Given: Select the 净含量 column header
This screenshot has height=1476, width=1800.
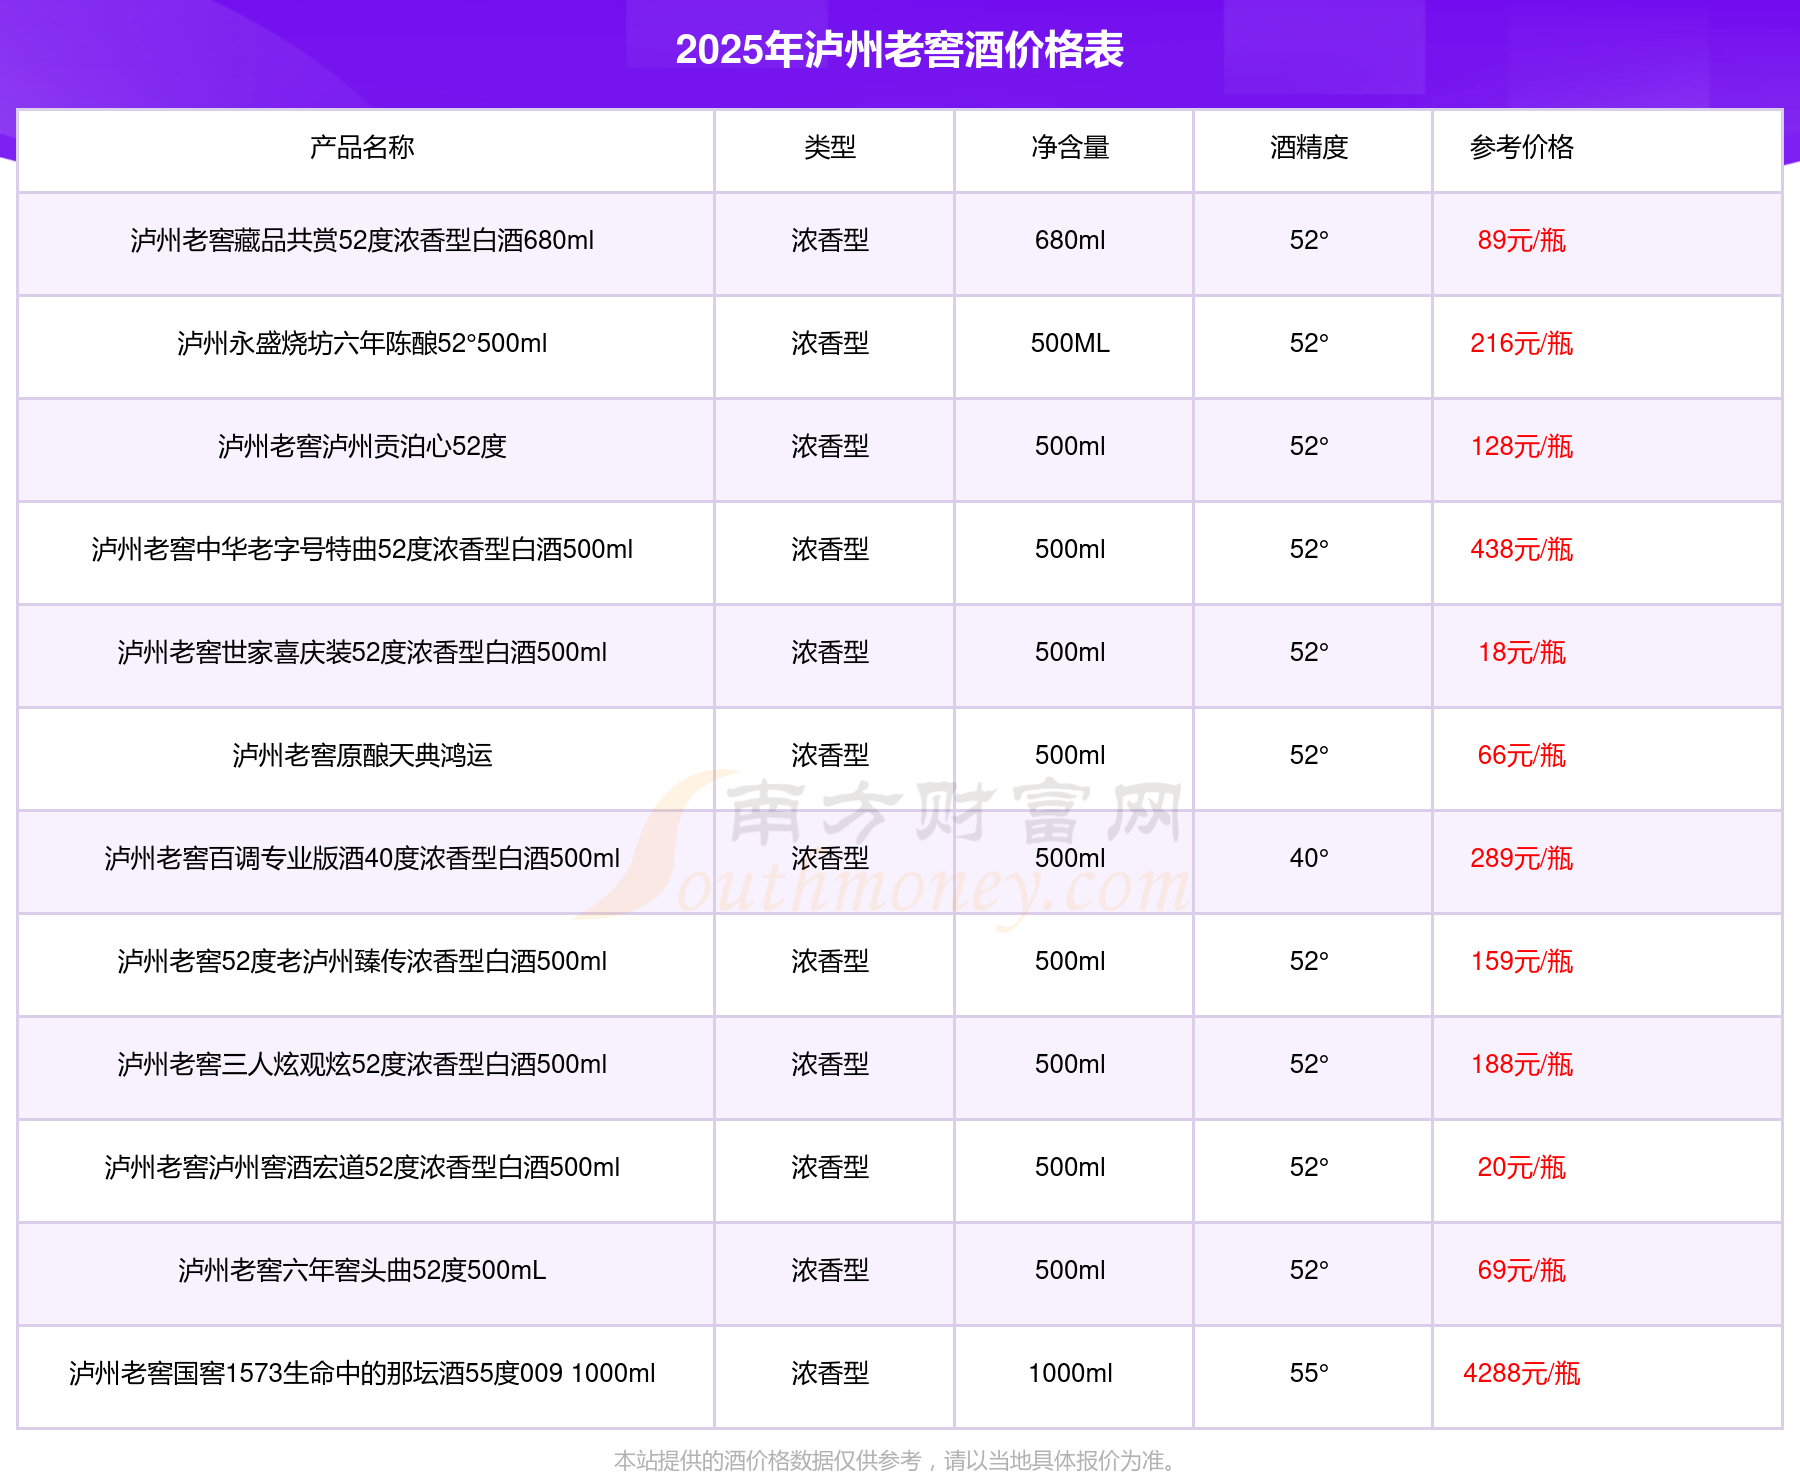Looking at the screenshot, I should coord(1070,148).
